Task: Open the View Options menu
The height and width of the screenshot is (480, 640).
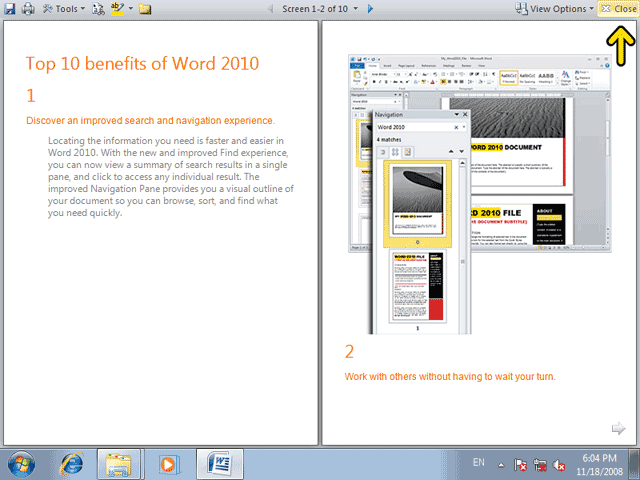Action: click(554, 9)
